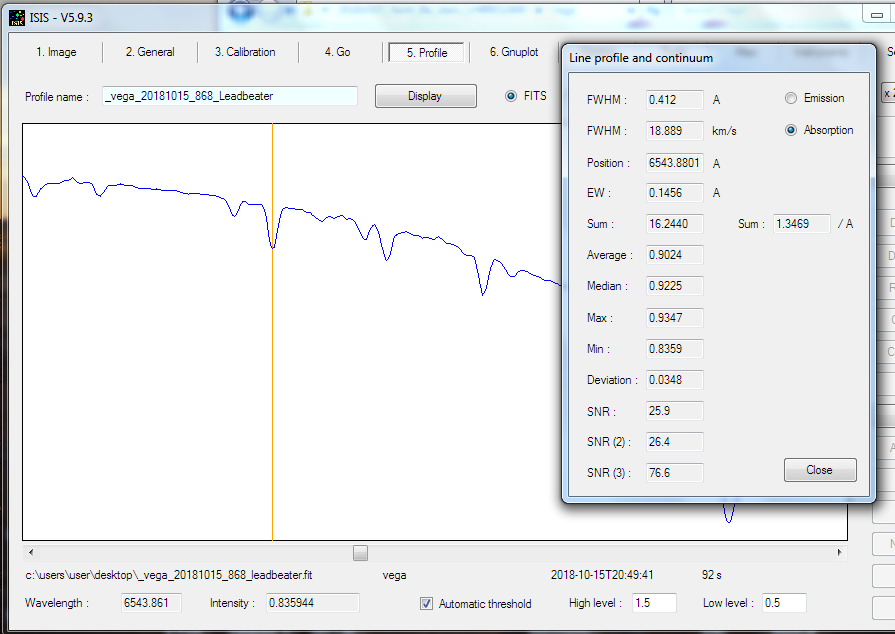895x634 pixels.
Task: Choose the Emission line option
Action: (x=791, y=98)
